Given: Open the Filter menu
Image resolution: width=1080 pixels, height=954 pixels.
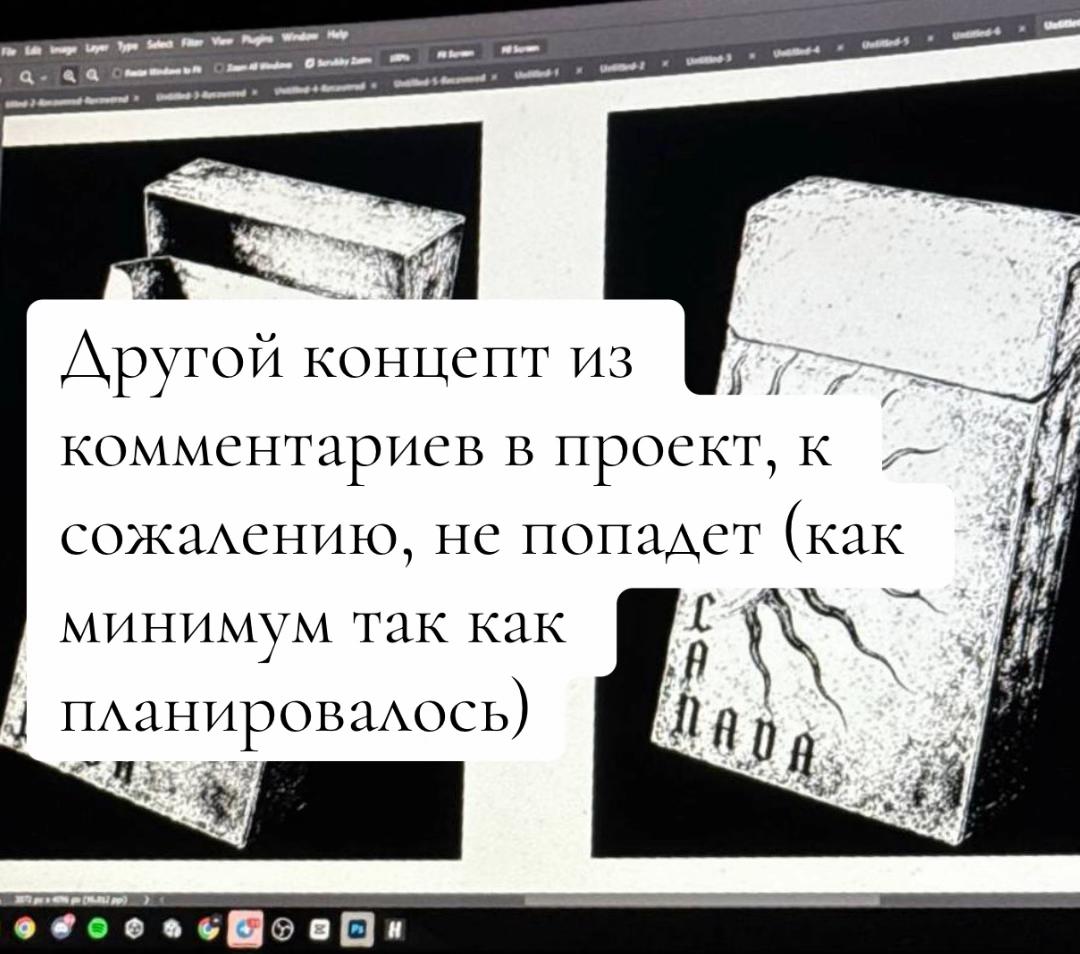Looking at the screenshot, I should click(x=191, y=42).
